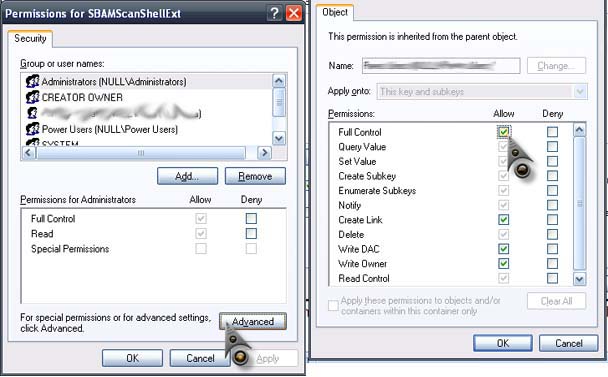Toggle Allow for Delete
The height and width of the screenshot is (377, 608).
click(503, 234)
